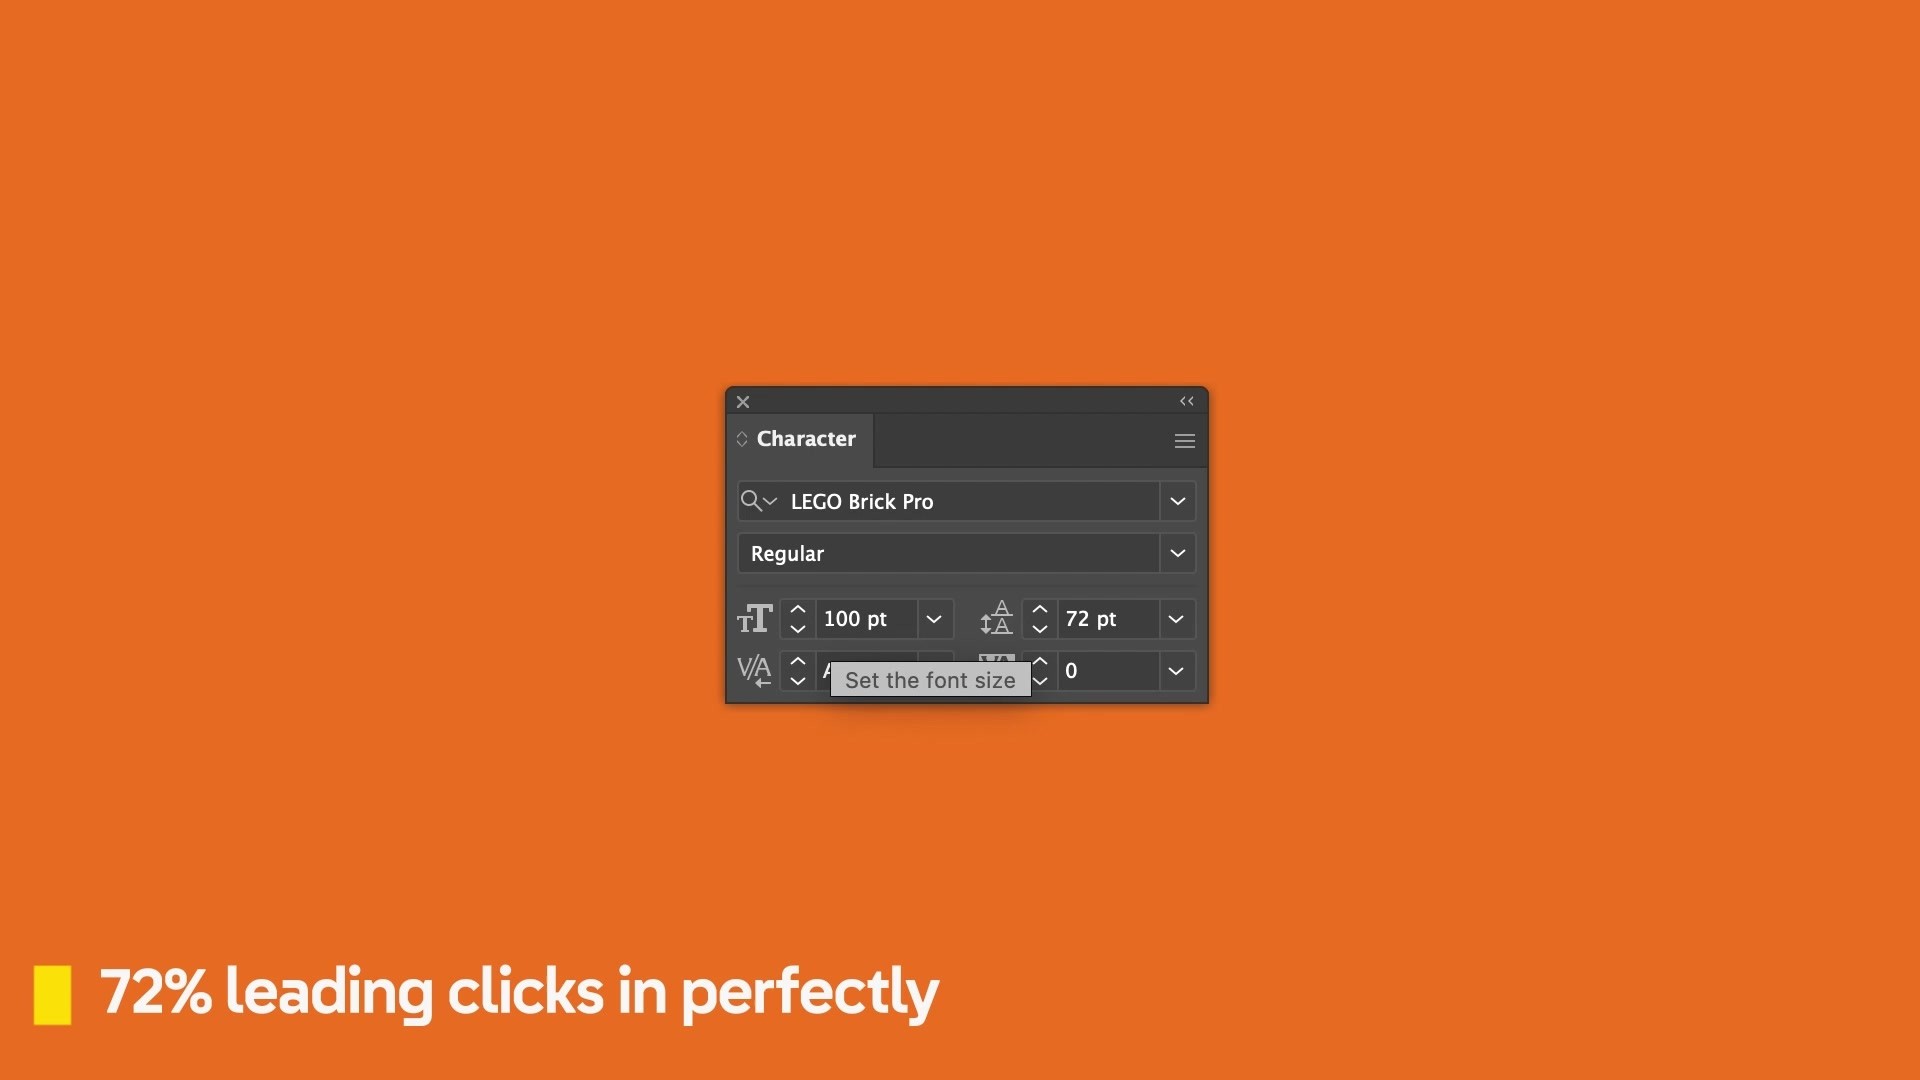The width and height of the screenshot is (1920, 1080).
Task: Set font size to 100 pt input
Action: tap(864, 617)
